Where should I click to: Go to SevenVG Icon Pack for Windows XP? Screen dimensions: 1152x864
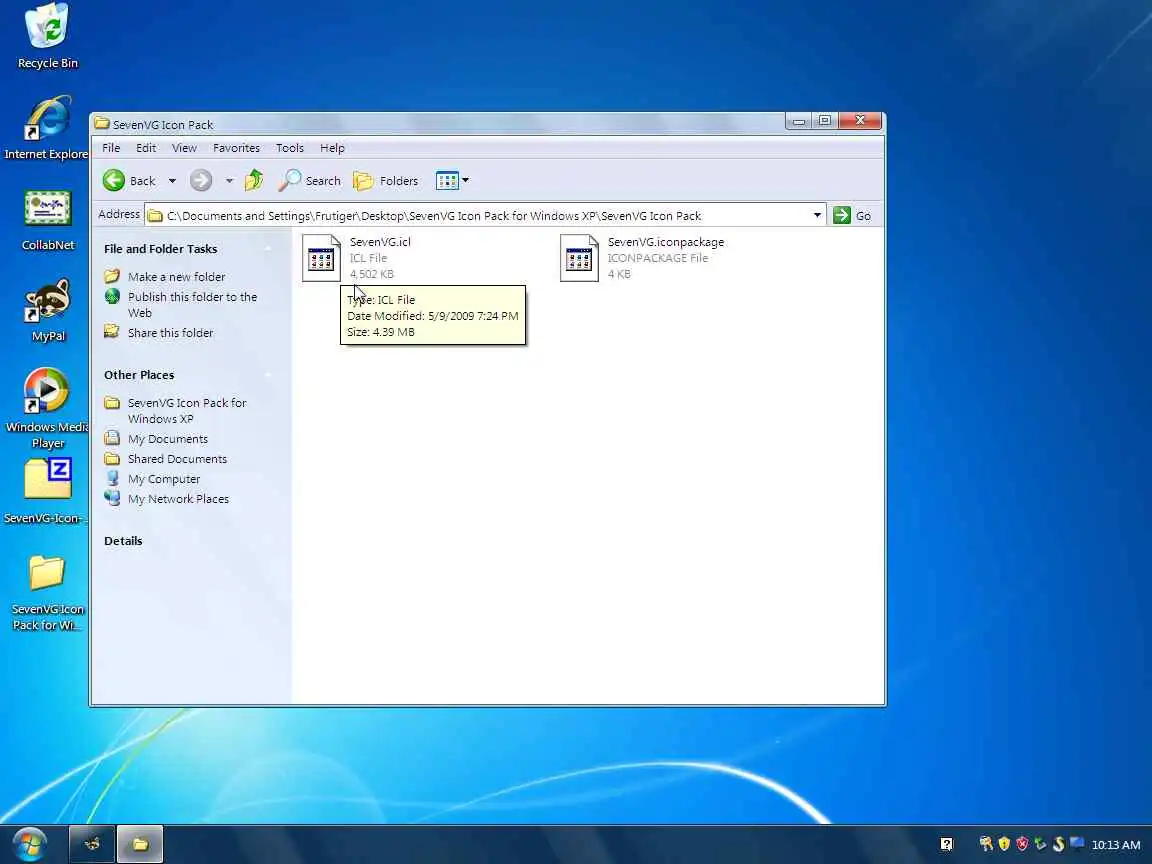point(187,411)
